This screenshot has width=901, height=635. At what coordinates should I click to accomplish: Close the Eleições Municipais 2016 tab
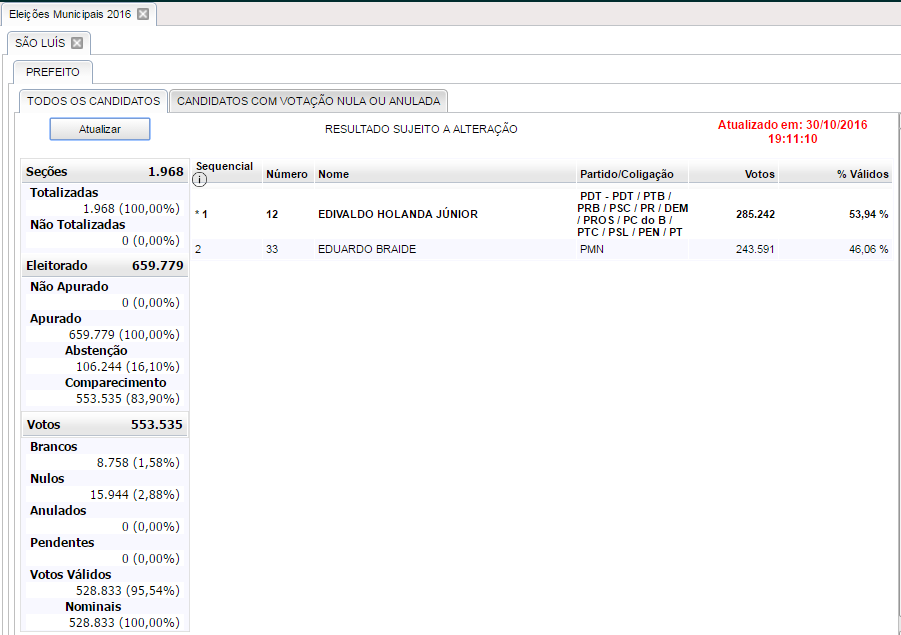tap(143, 14)
